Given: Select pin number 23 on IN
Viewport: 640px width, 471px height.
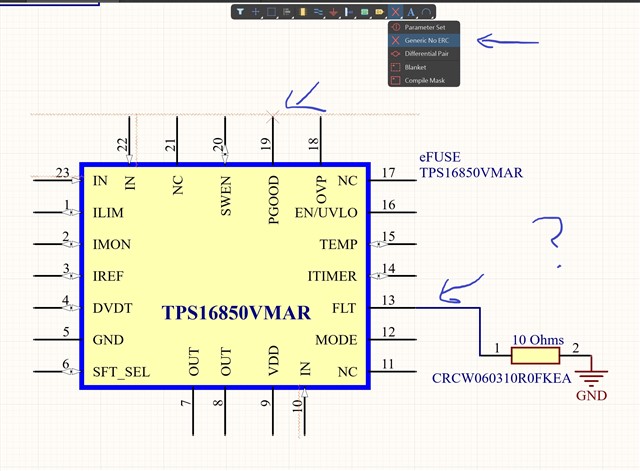Looking at the screenshot, I should click(62, 173).
